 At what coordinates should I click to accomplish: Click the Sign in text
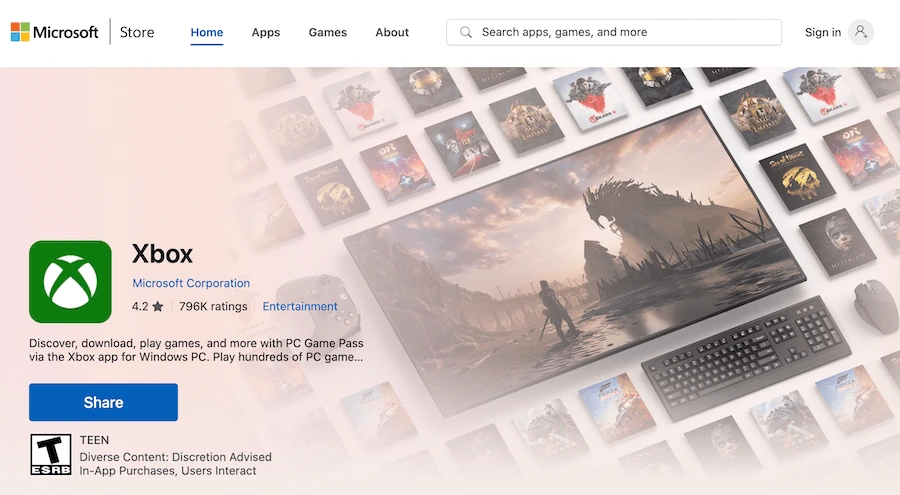point(823,32)
